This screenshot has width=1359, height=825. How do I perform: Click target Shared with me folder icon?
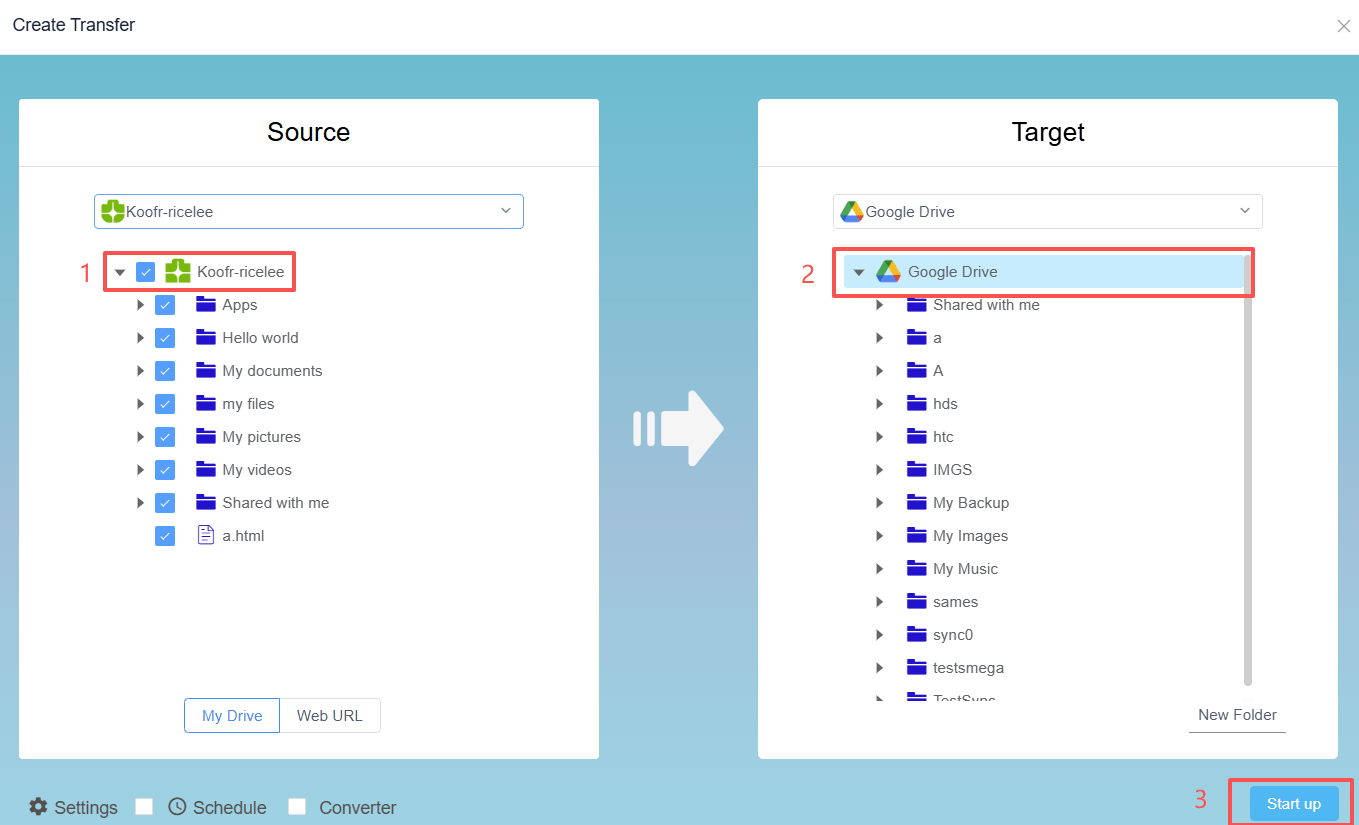pyautogui.click(x=917, y=304)
